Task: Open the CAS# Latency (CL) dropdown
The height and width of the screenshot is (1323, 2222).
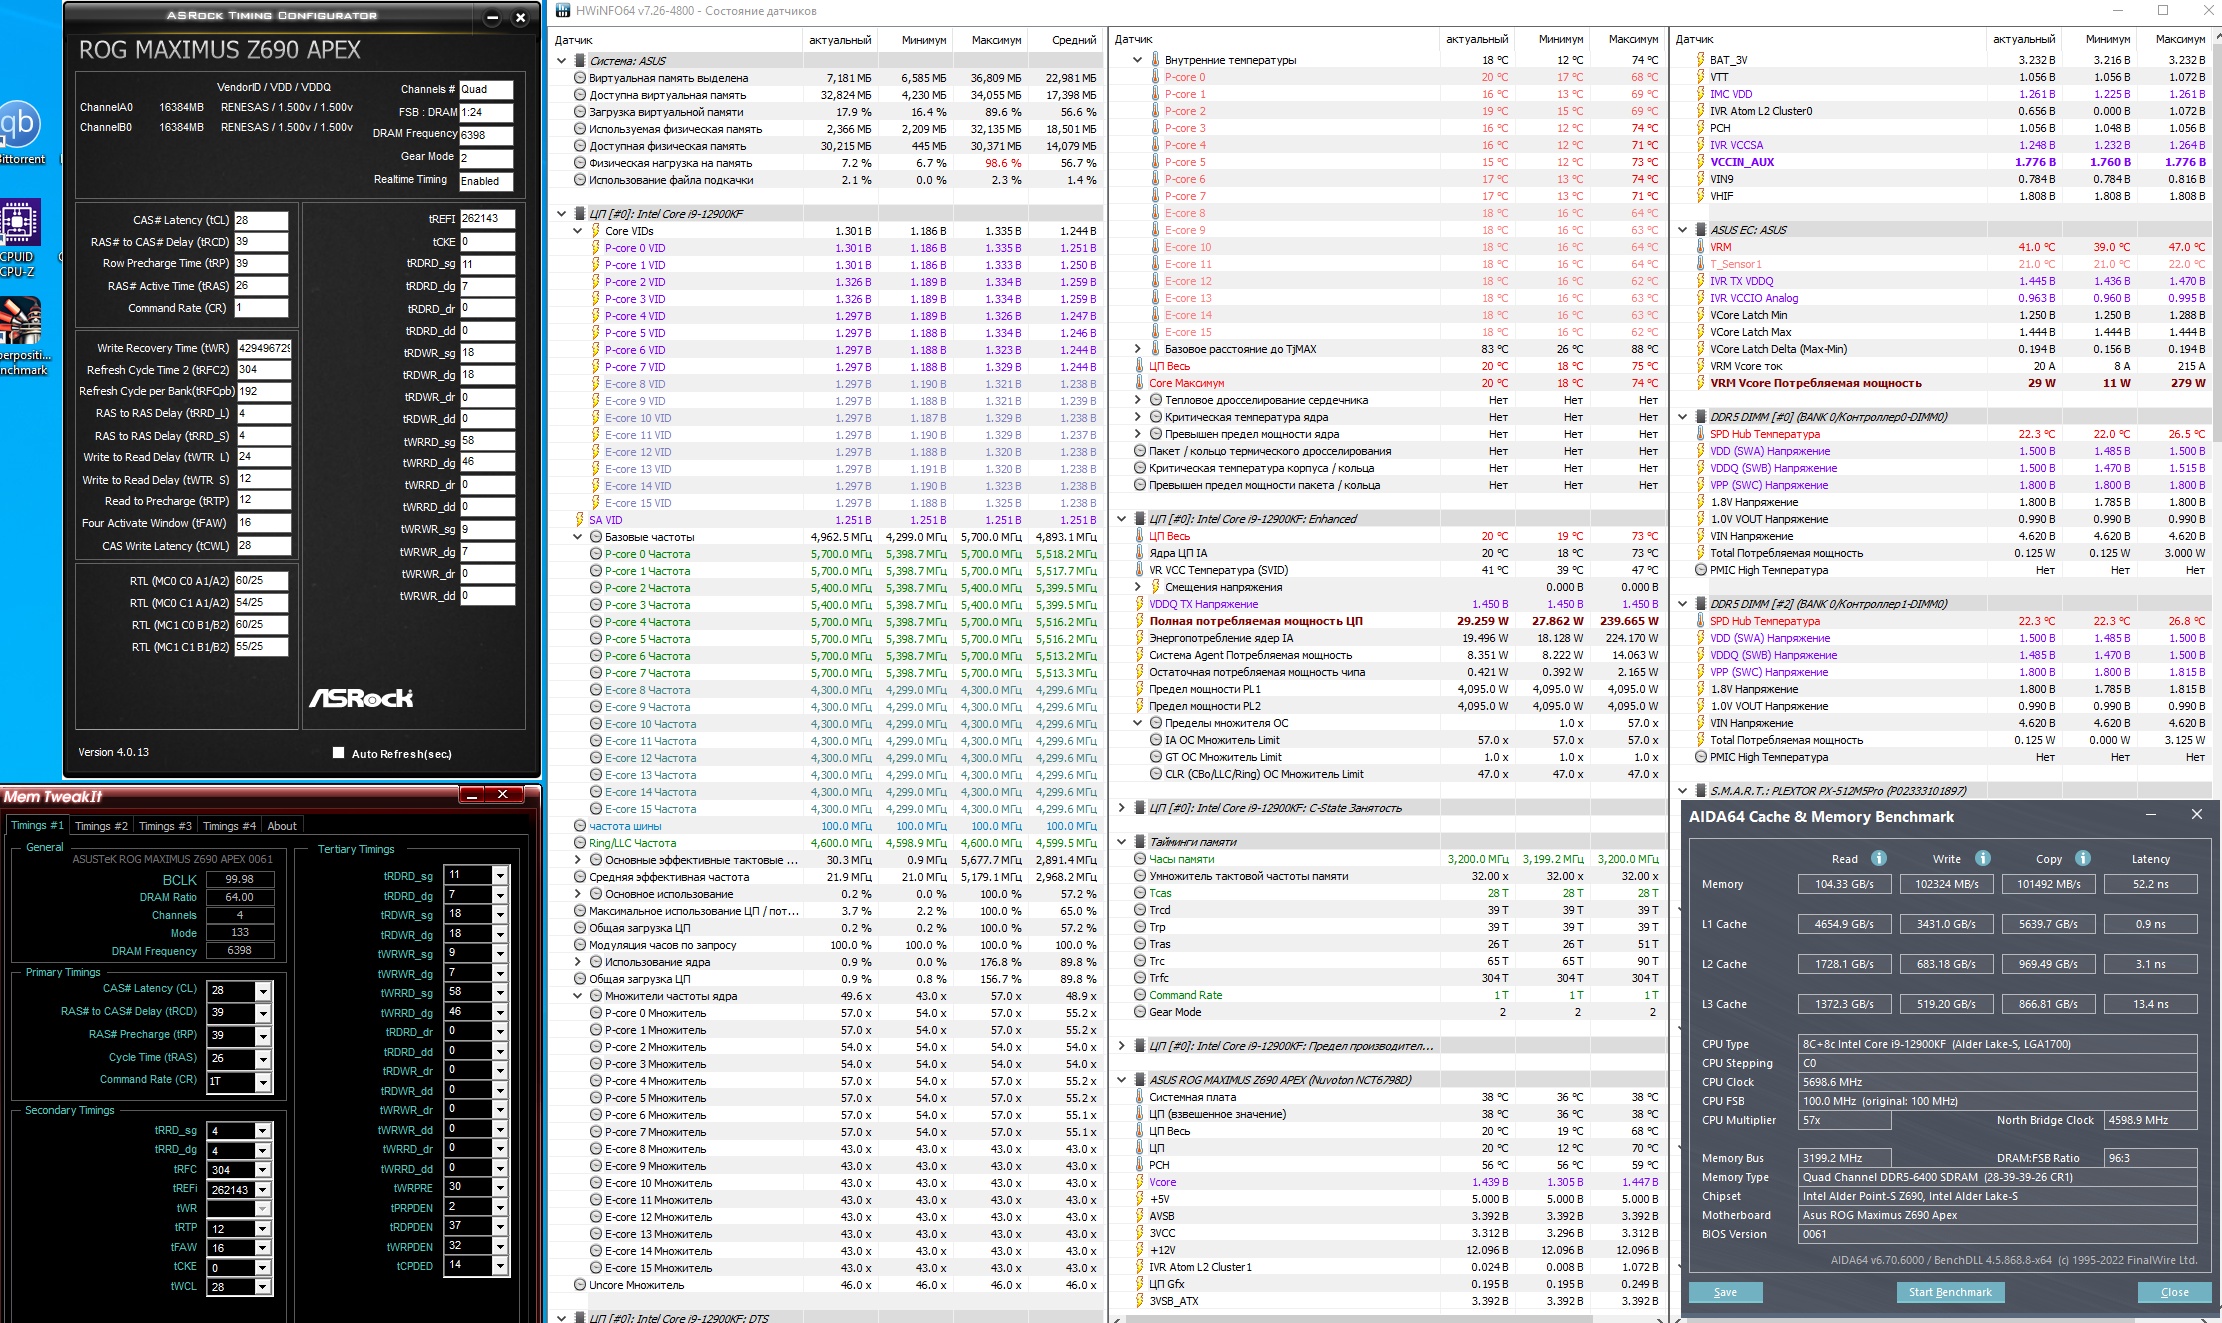Action: pyautogui.click(x=263, y=991)
